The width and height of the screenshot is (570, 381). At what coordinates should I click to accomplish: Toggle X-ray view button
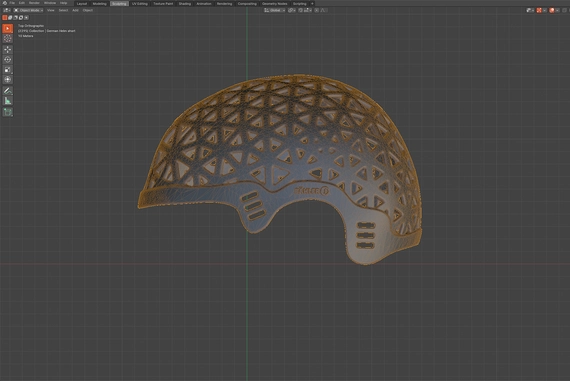tap(565, 10)
